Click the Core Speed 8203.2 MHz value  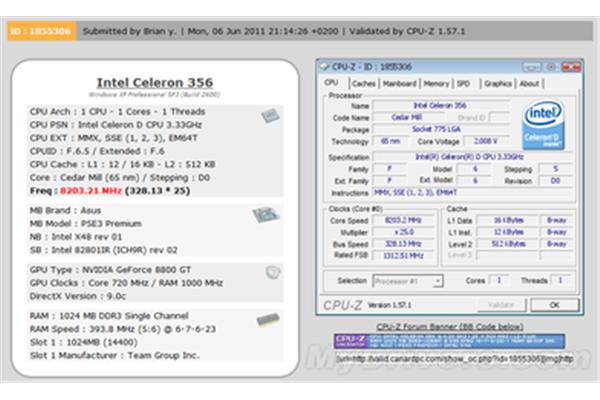[403, 220]
